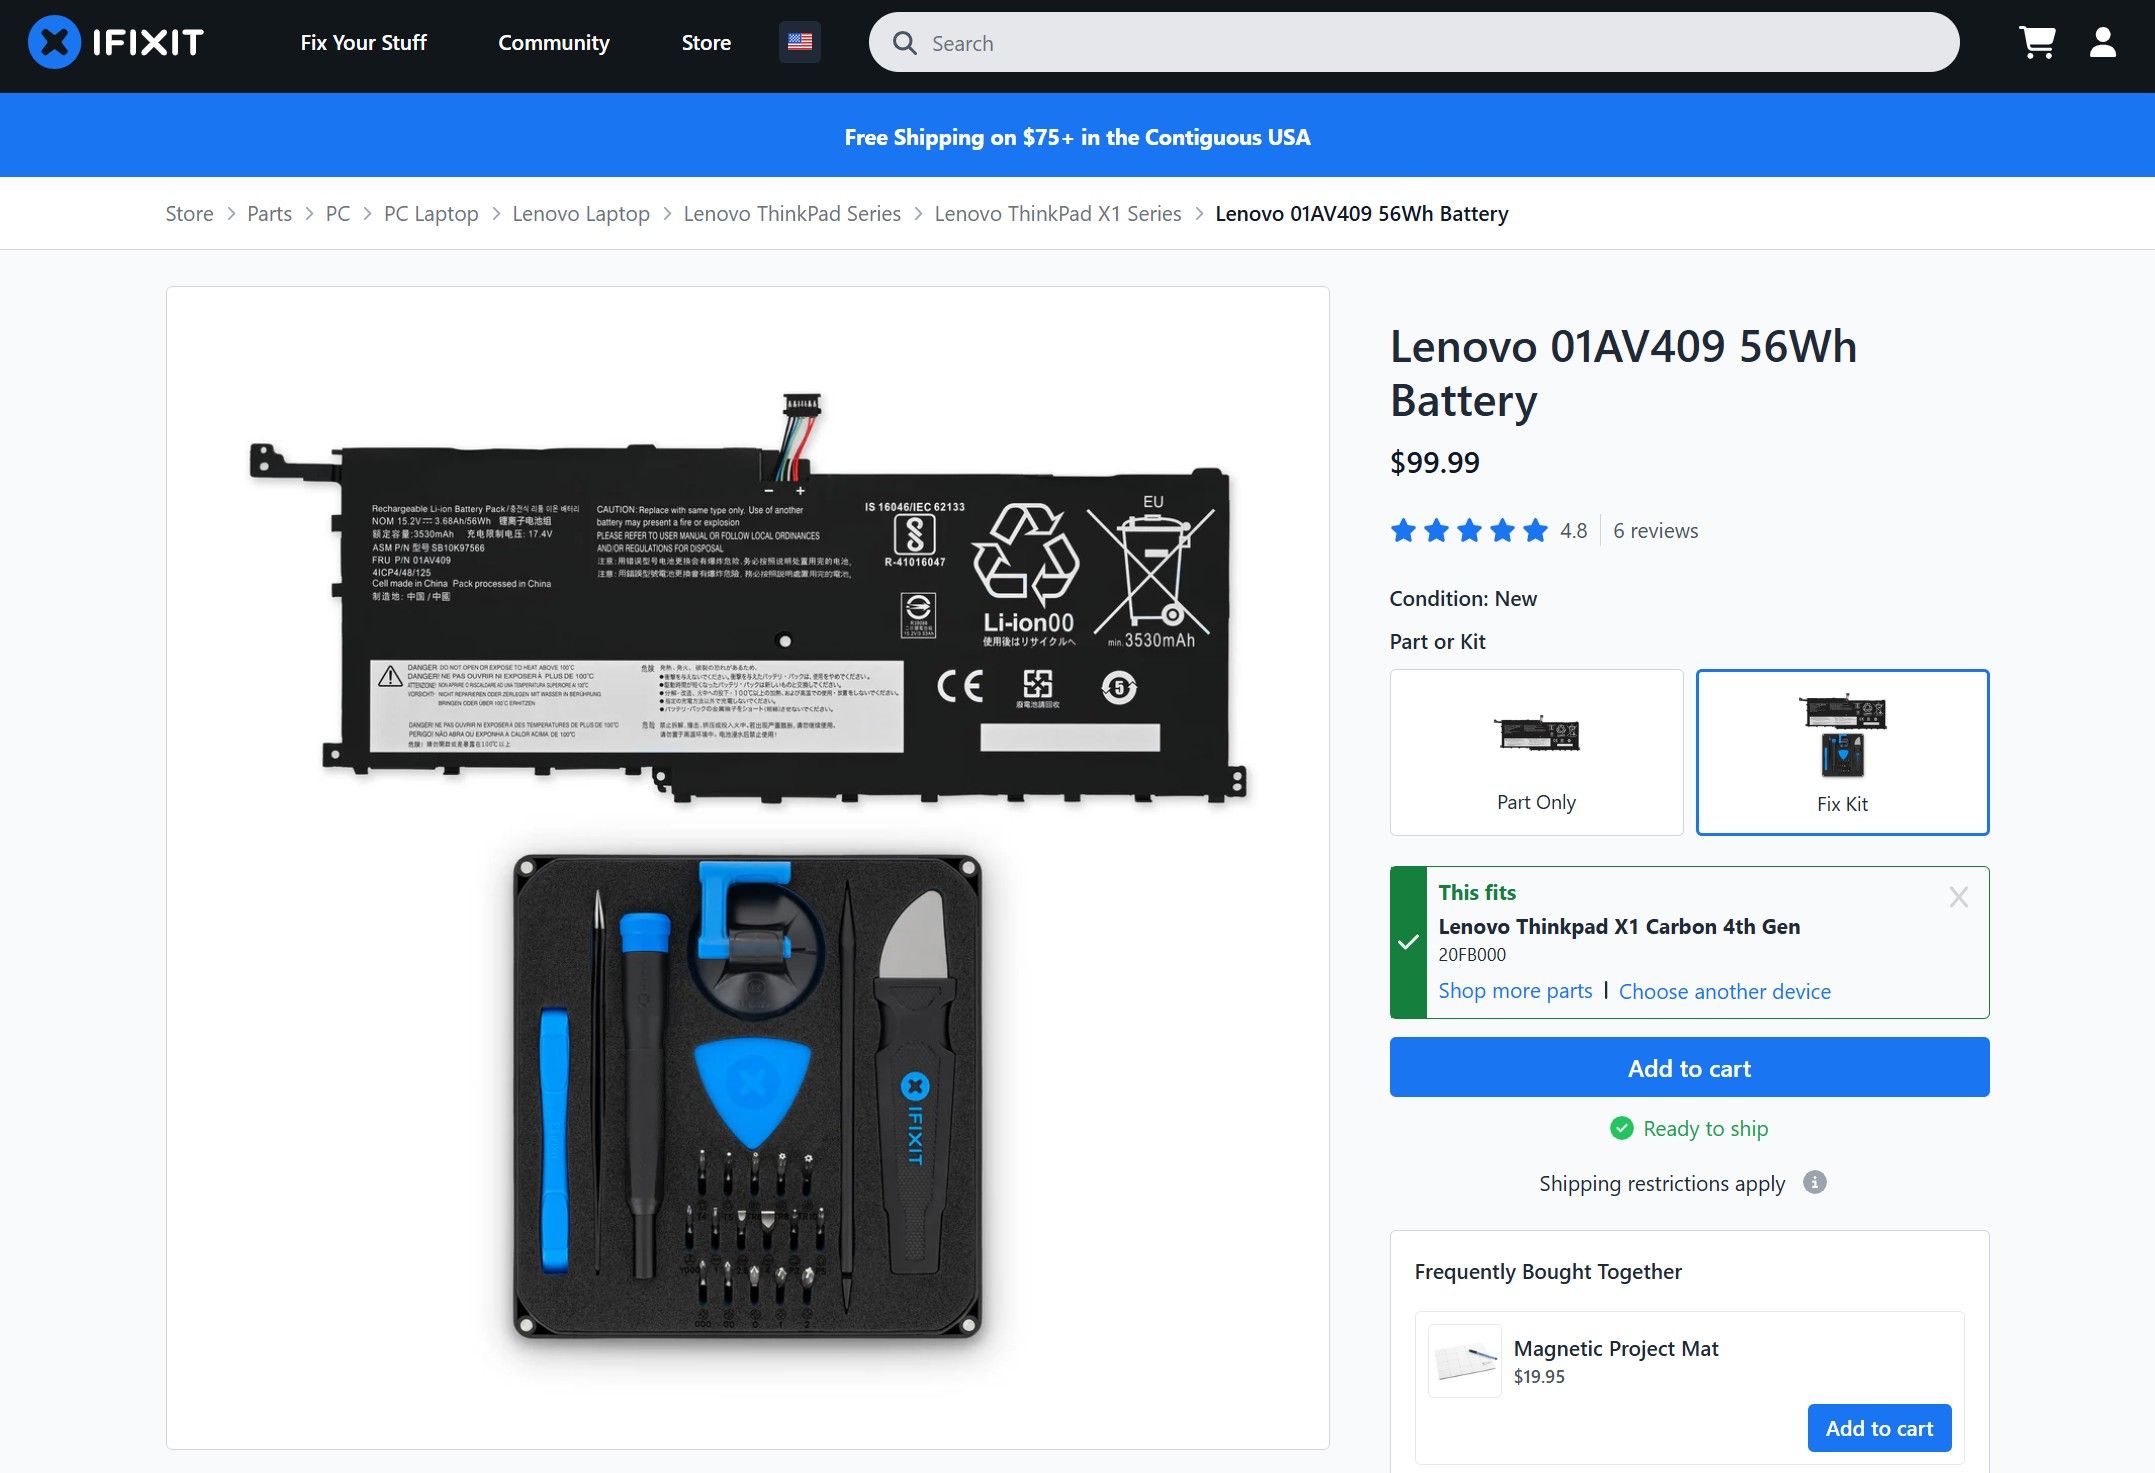Click the Condition: New label
The width and height of the screenshot is (2155, 1473).
[x=1463, y=598]
